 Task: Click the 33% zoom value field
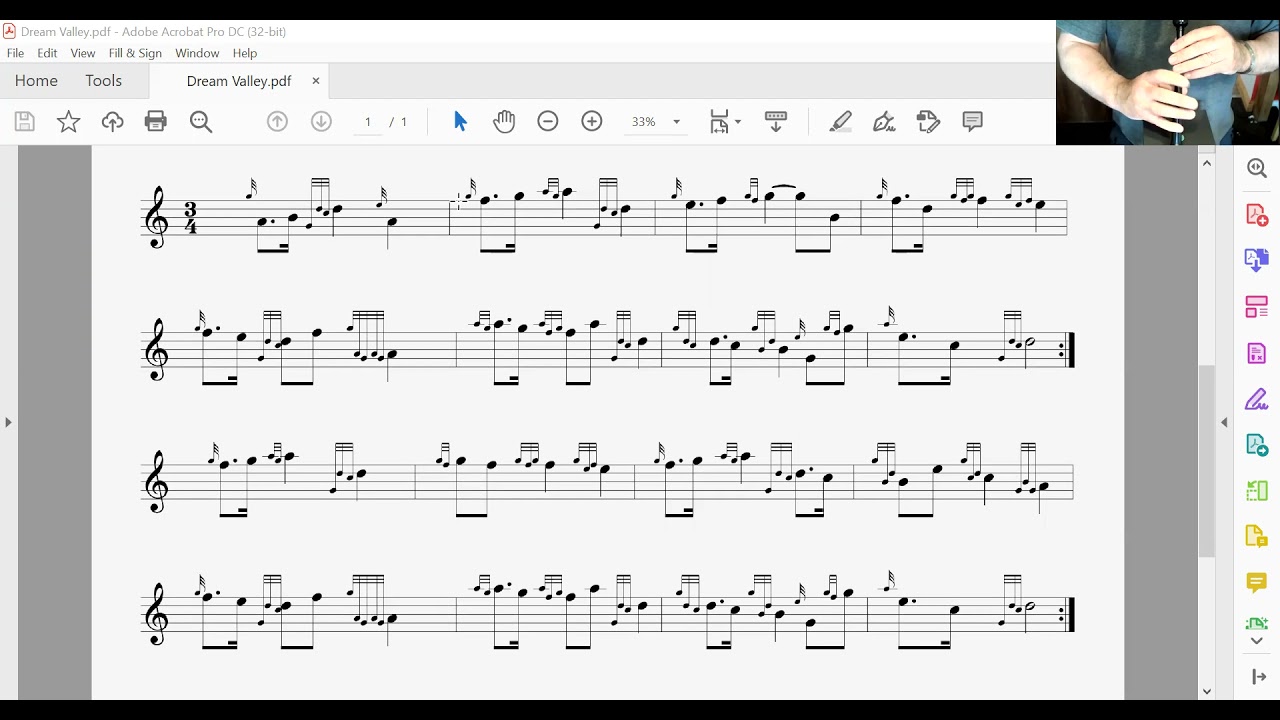click(x=644, y=122)
